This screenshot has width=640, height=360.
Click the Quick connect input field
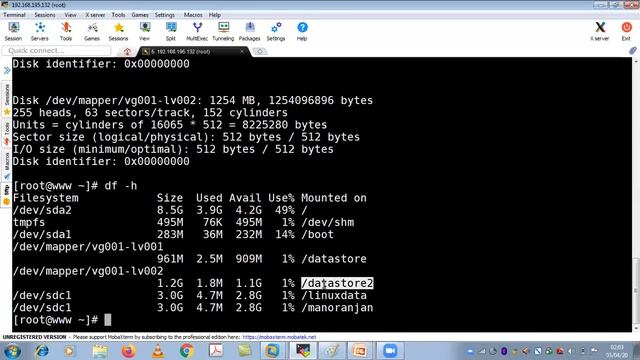[56, 51]
